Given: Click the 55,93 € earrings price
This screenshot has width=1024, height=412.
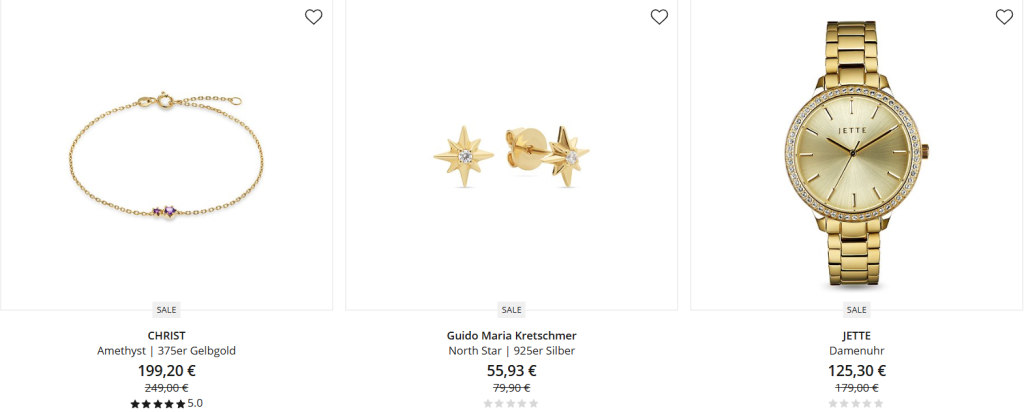Looking at the screenshot, I should click(511, 371).
